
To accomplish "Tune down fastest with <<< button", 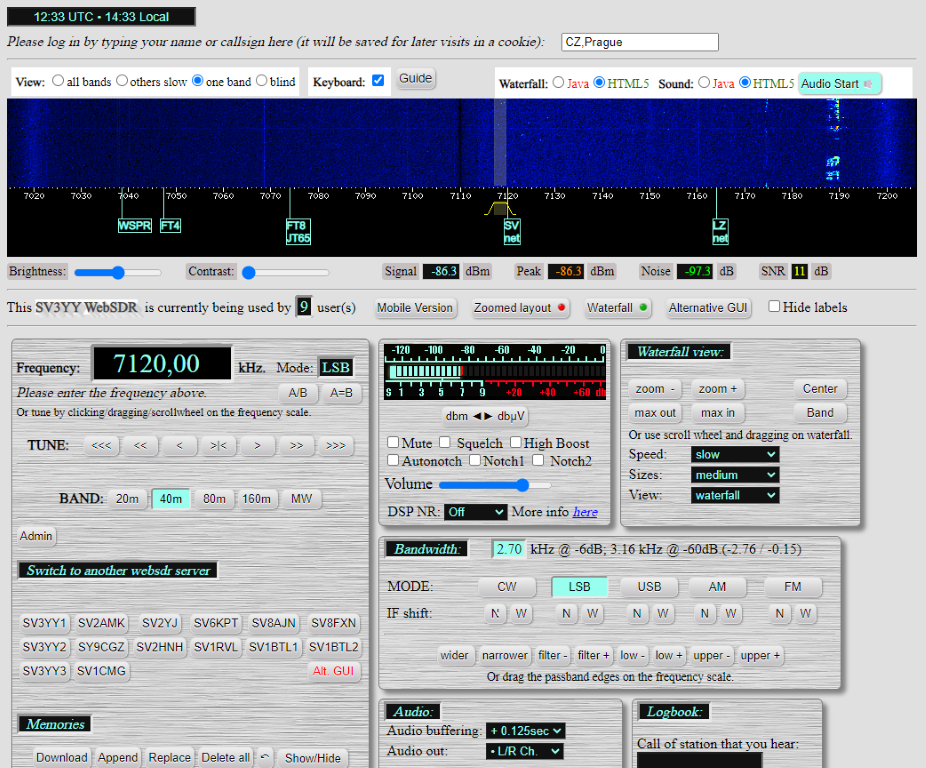I will [101, 445].
